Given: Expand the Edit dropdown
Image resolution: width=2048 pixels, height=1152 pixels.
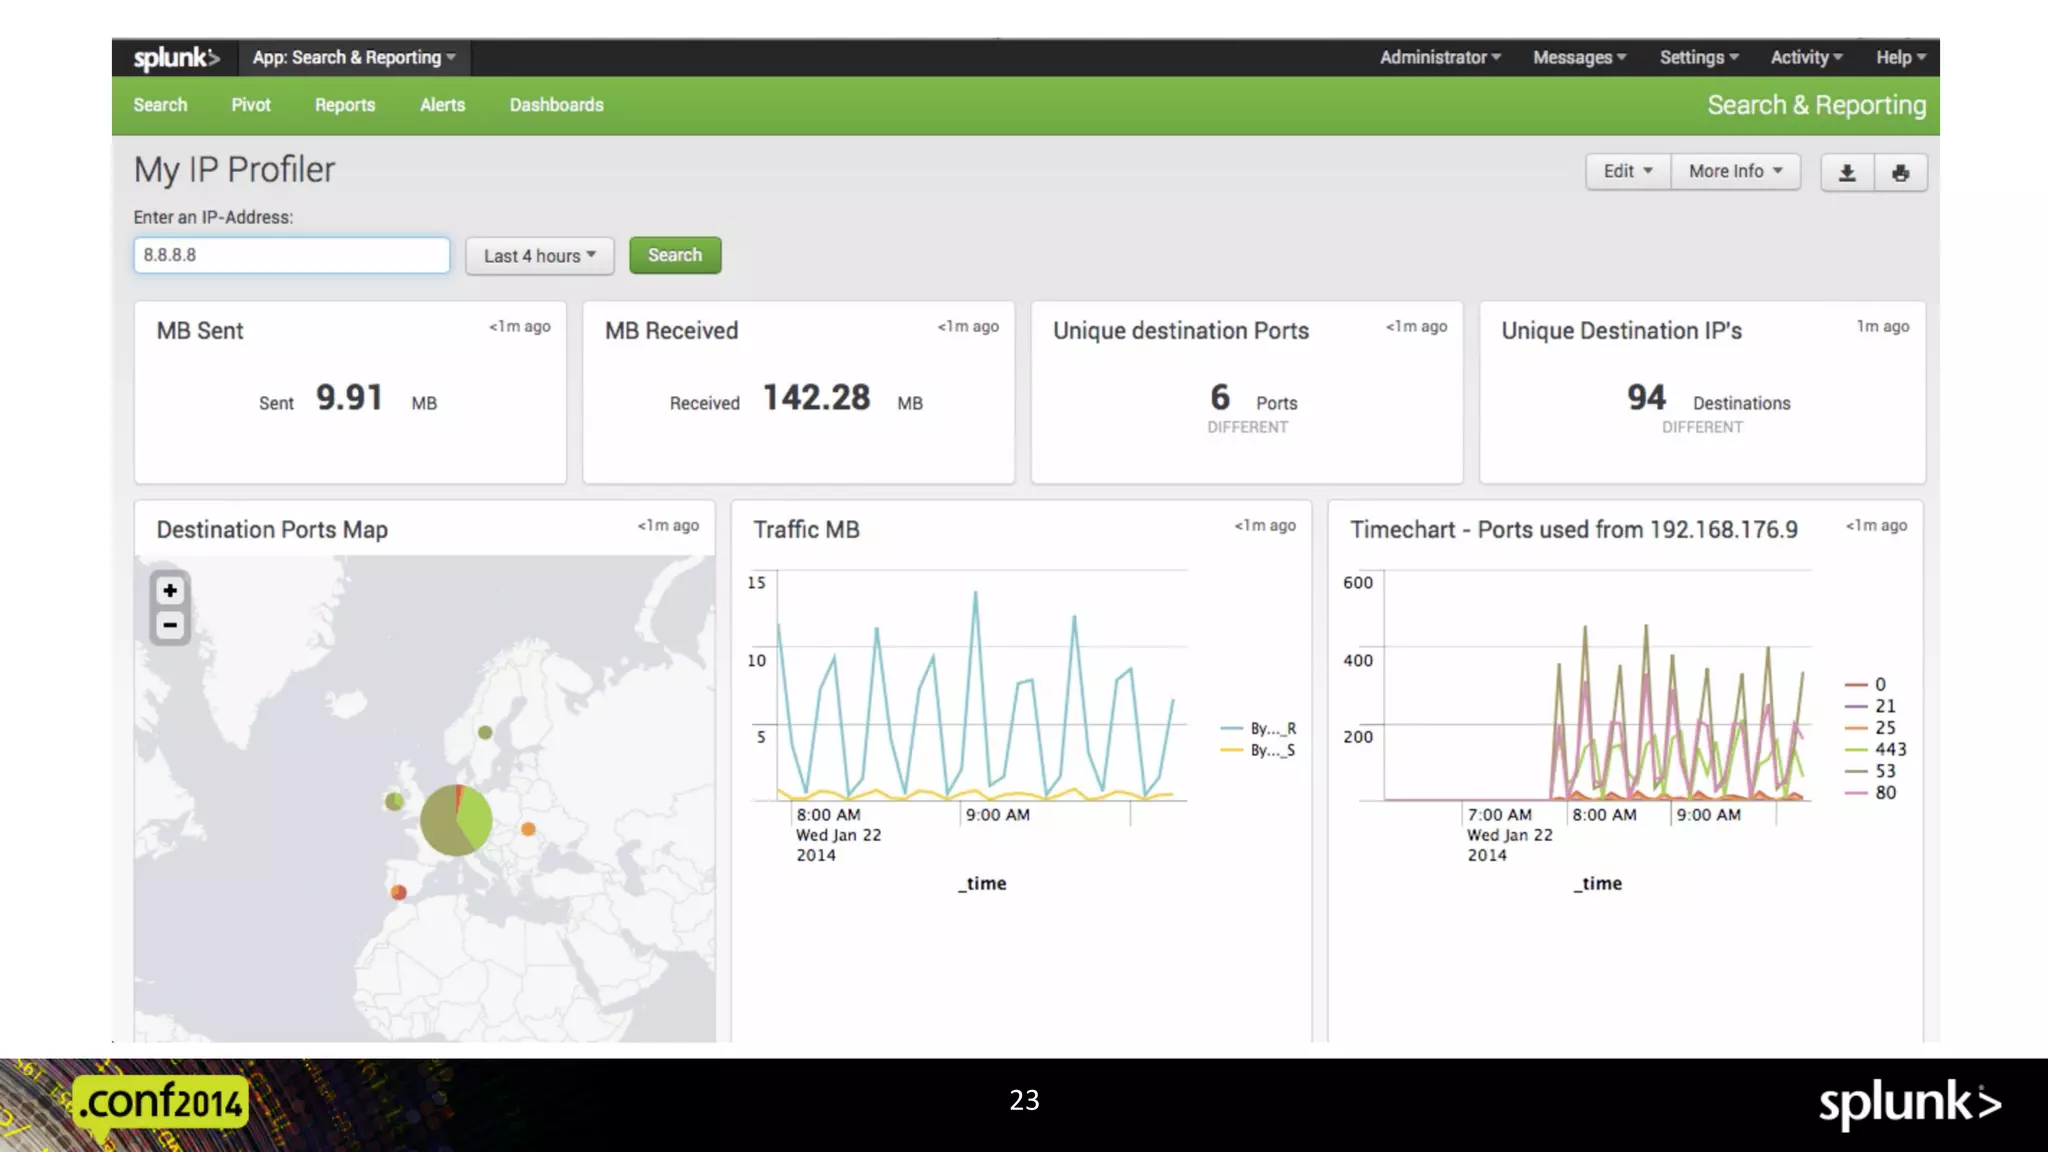Looking at the screenshot, I should point(1627,171).
